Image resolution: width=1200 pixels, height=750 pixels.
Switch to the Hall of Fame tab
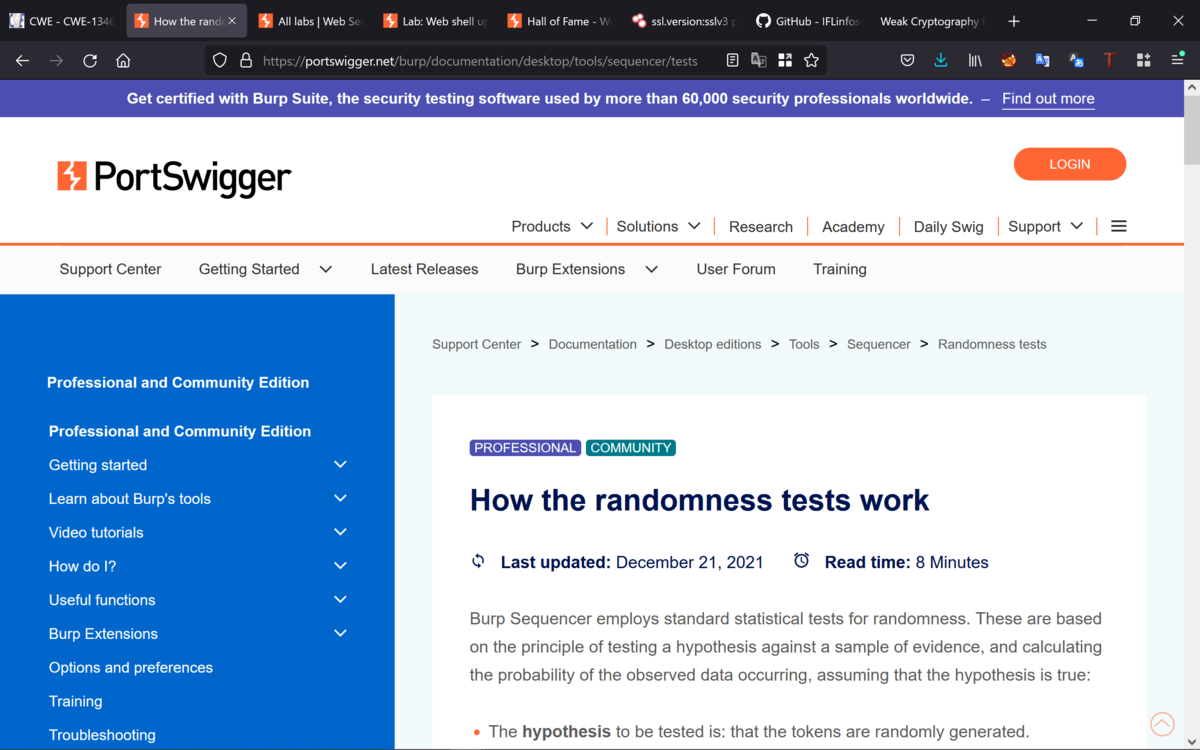559,21
